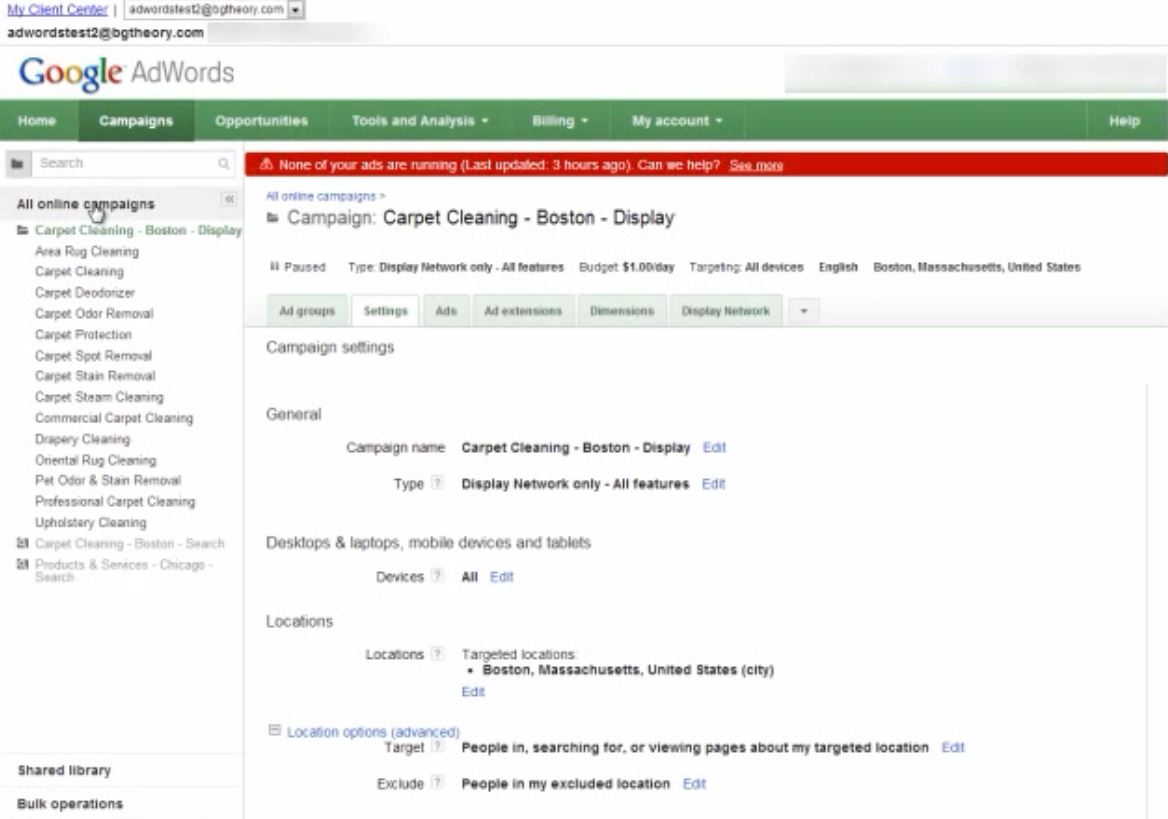1168x819 pixels.
Task: Collapse Location options with the minus icon
Action: click(x=274, y=730)
